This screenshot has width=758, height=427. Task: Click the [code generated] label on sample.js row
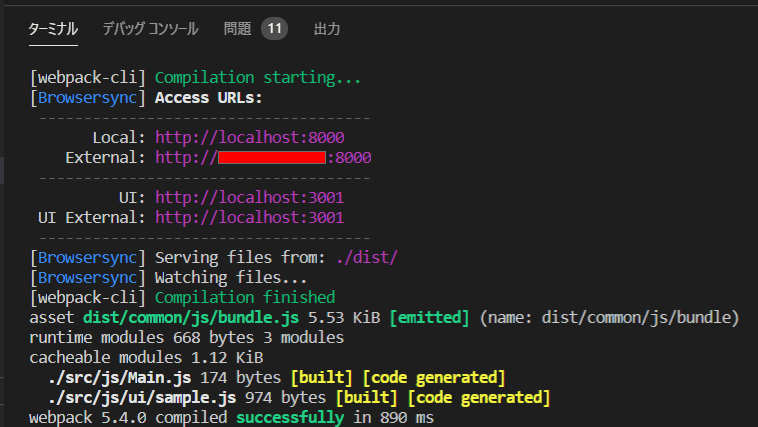point(479,398)
